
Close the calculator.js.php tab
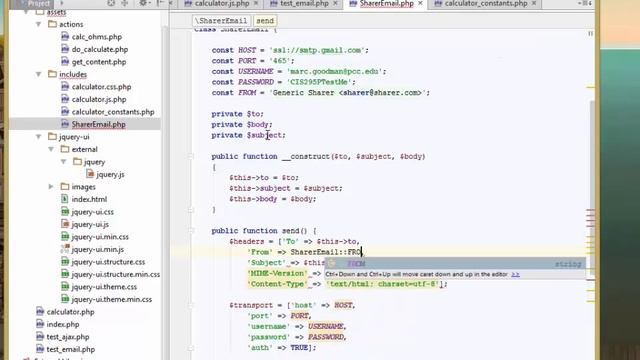[256, 3]
